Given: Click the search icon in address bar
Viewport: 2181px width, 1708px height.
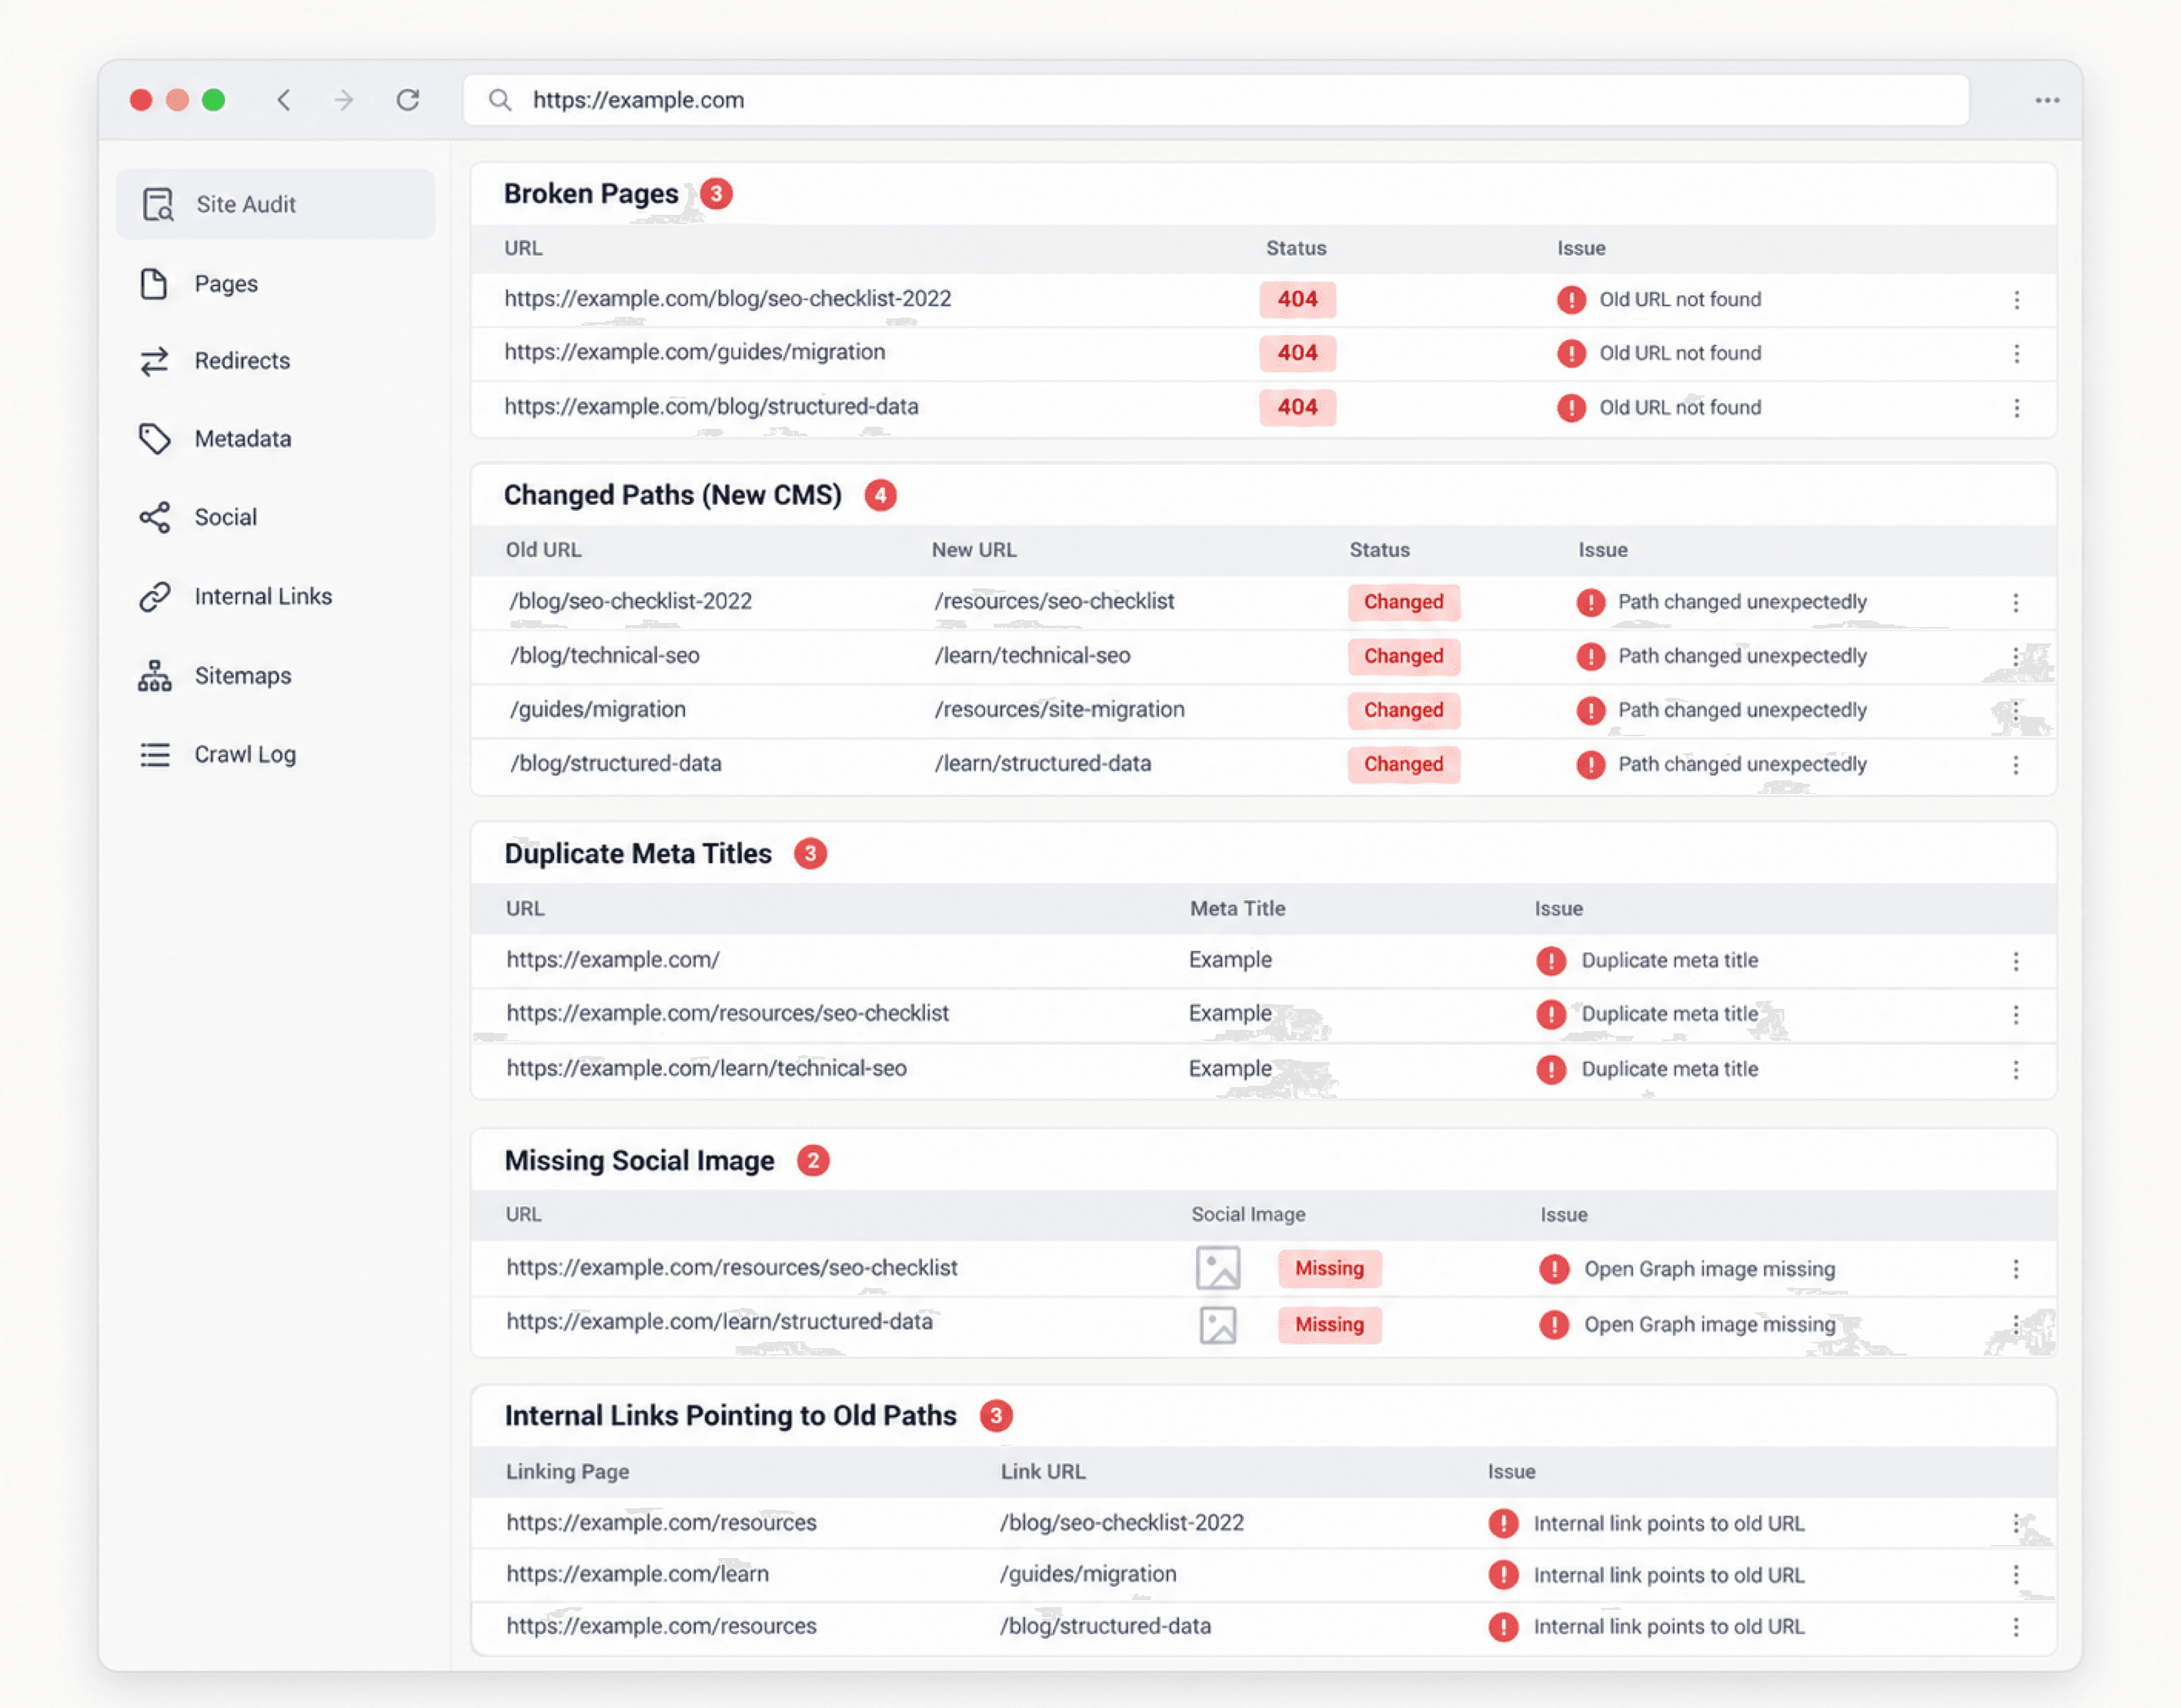Looking at the screenshot, I should pyautogui.click(x=500, y=100).
